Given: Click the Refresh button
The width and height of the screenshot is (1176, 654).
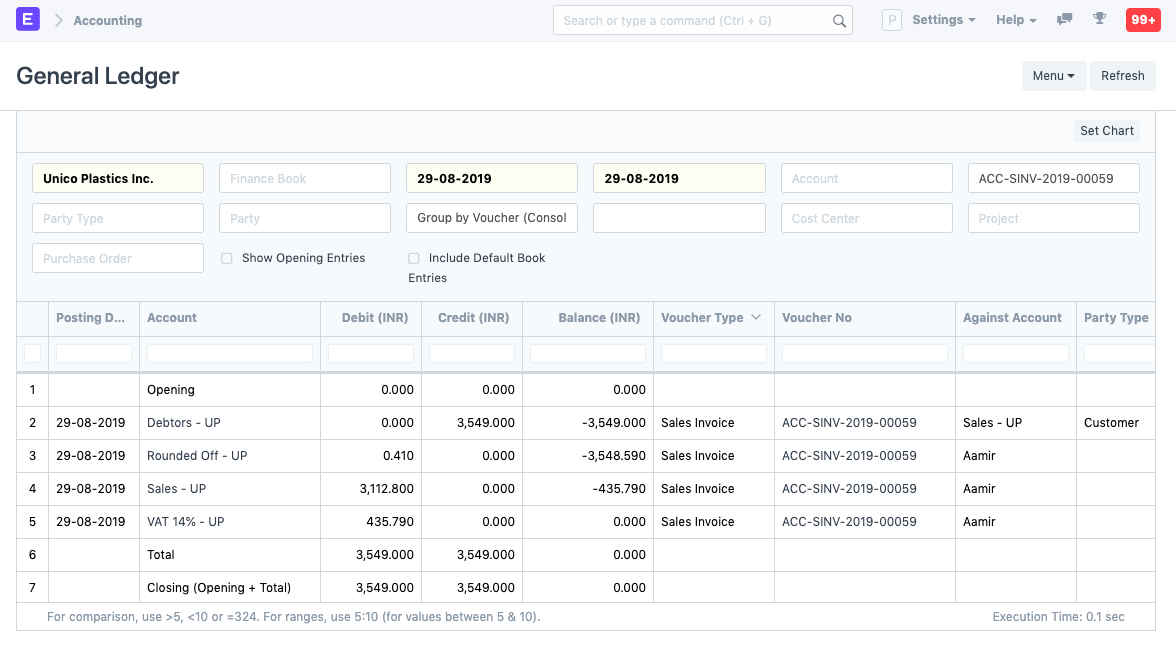Looking at the screenshot, I should click(1122, 75).
